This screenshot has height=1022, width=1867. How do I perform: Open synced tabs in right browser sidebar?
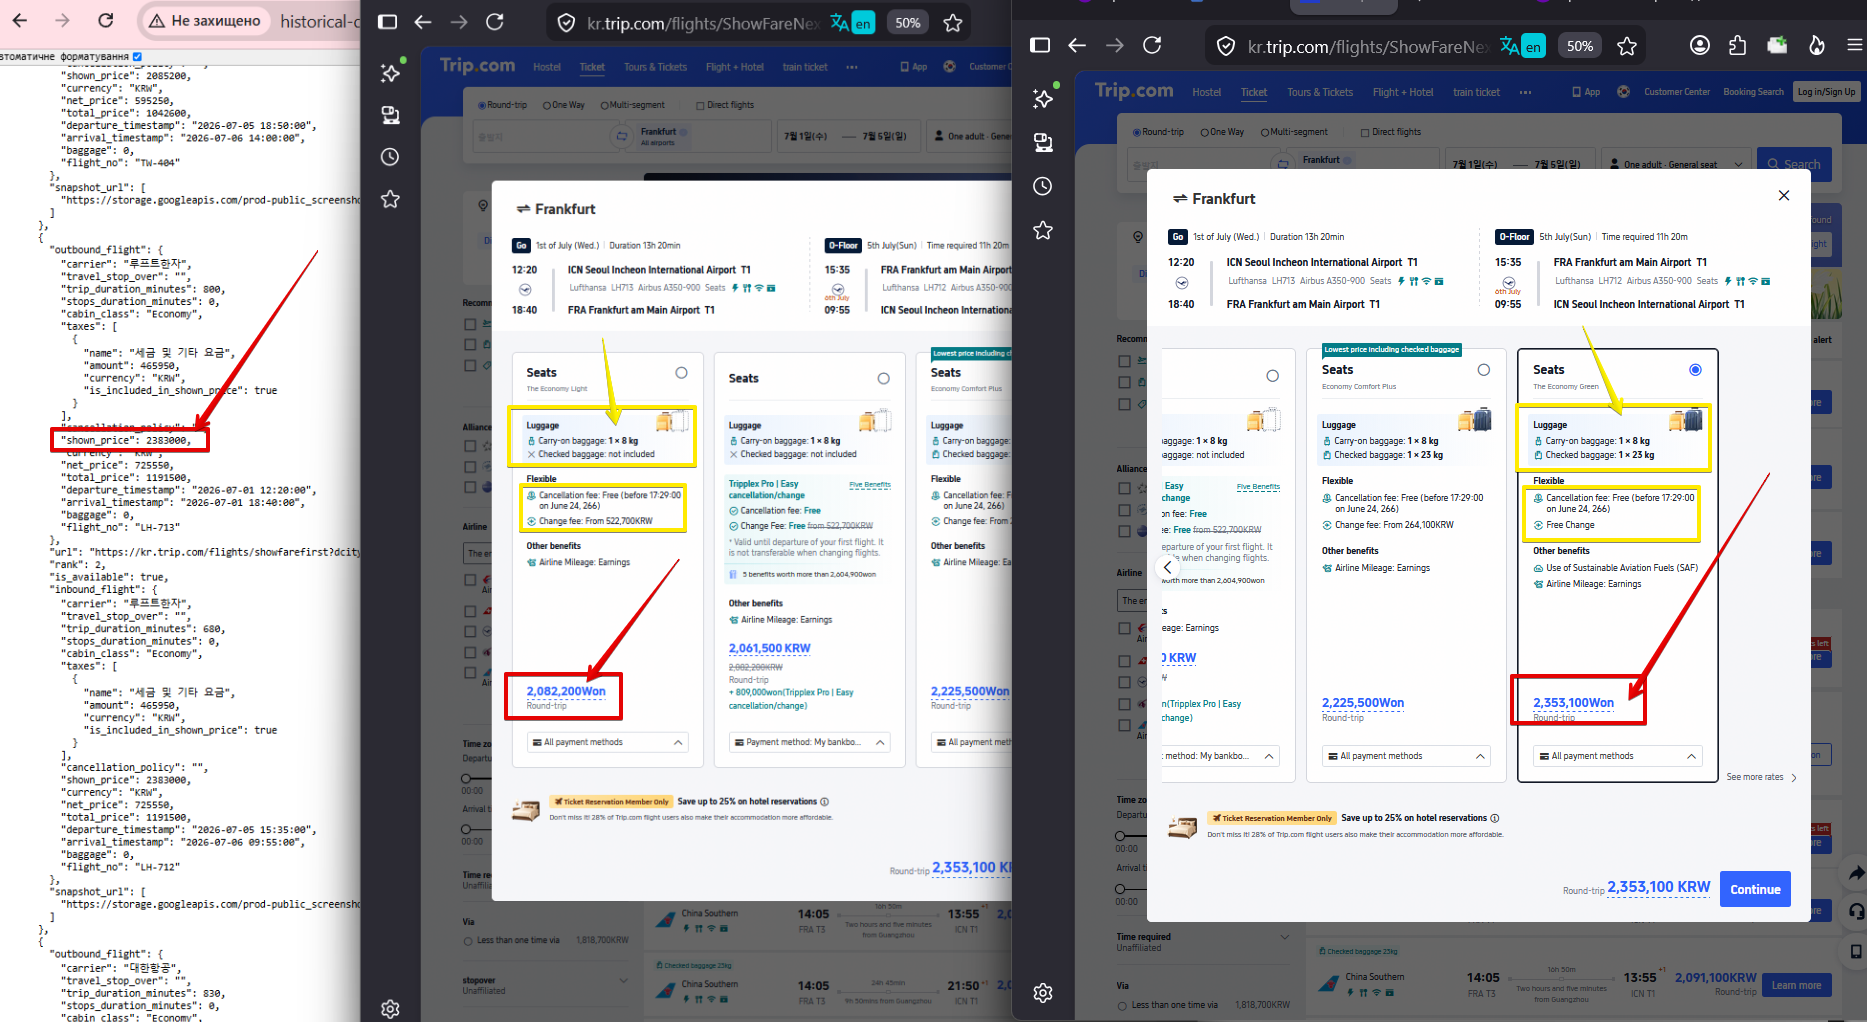pos(1043,142)
